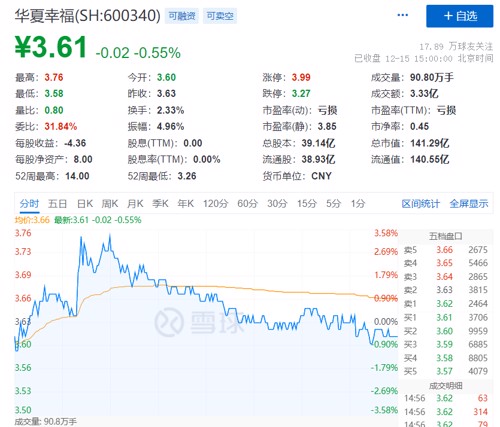Click the current price ¥3.61
Screen dimensions: 500x427
(x=51, y=47)
